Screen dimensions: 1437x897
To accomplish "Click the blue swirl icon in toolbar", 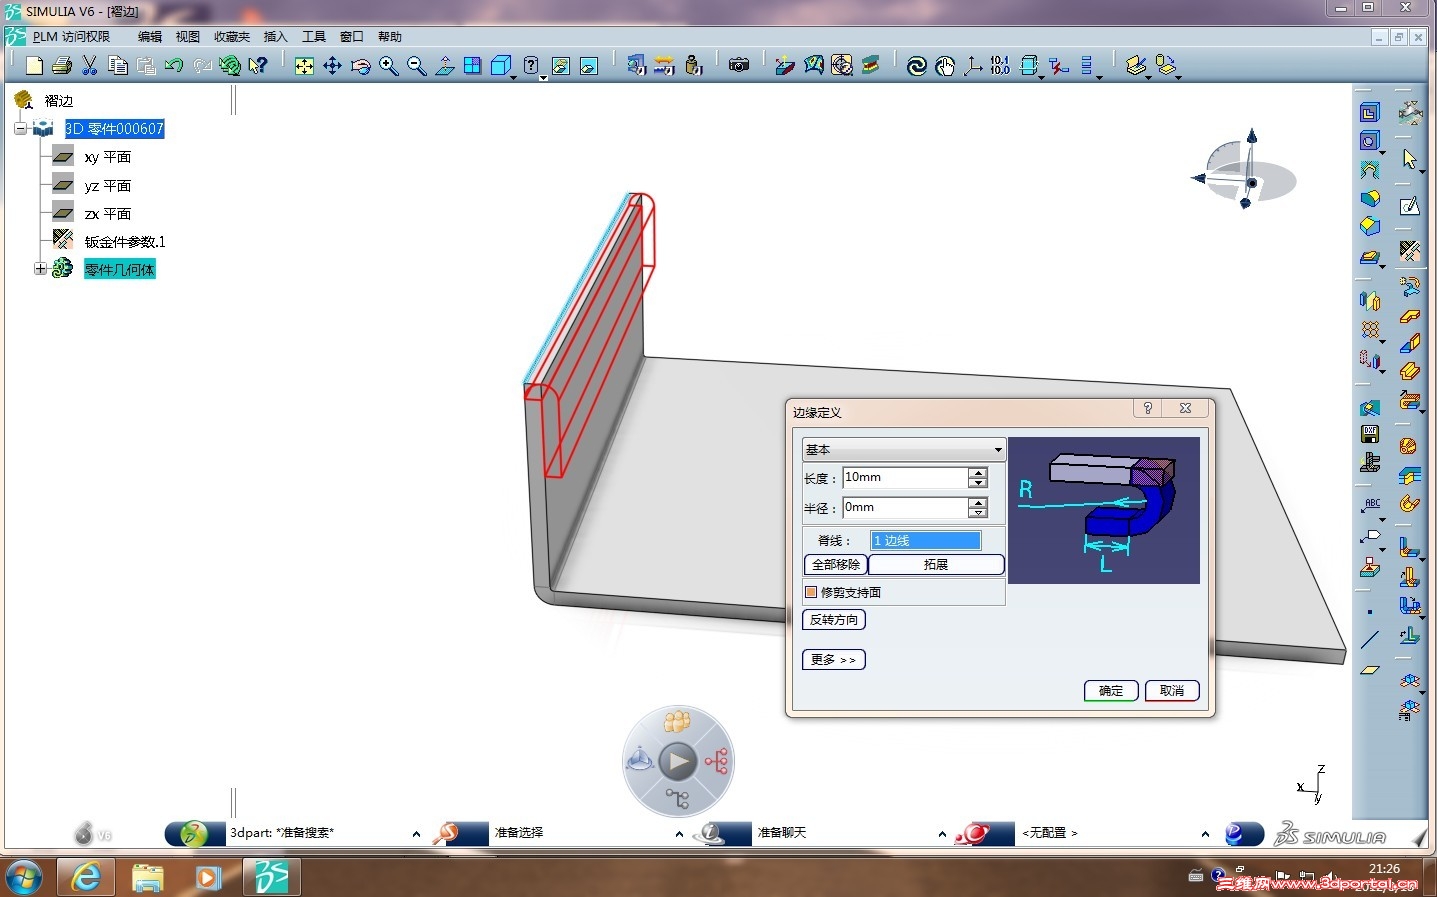I will [x=916, y=66].
